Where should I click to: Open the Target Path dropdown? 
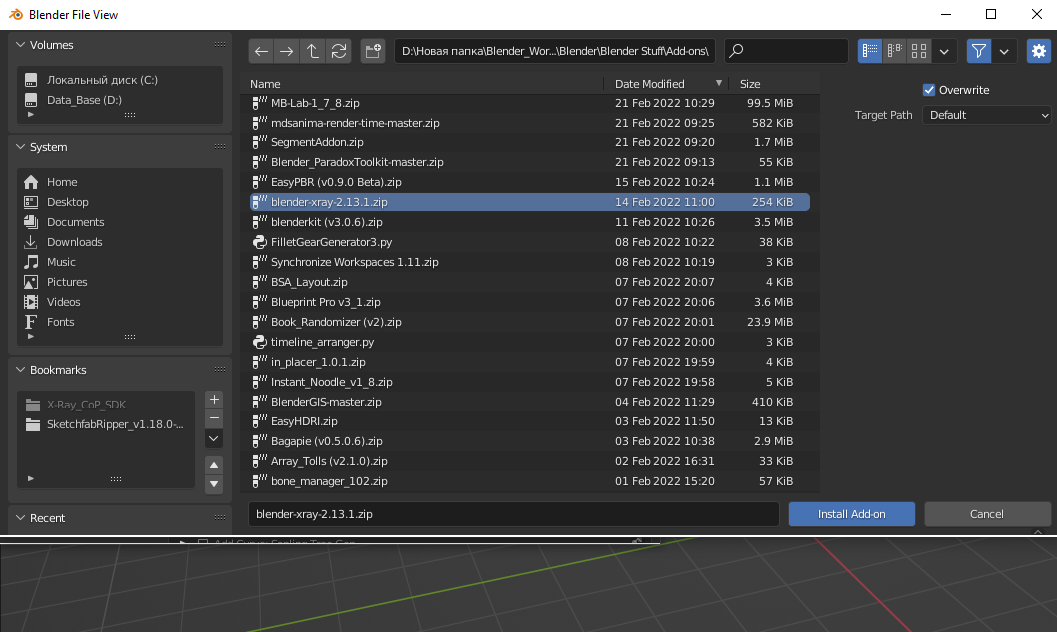click(986, 115)
